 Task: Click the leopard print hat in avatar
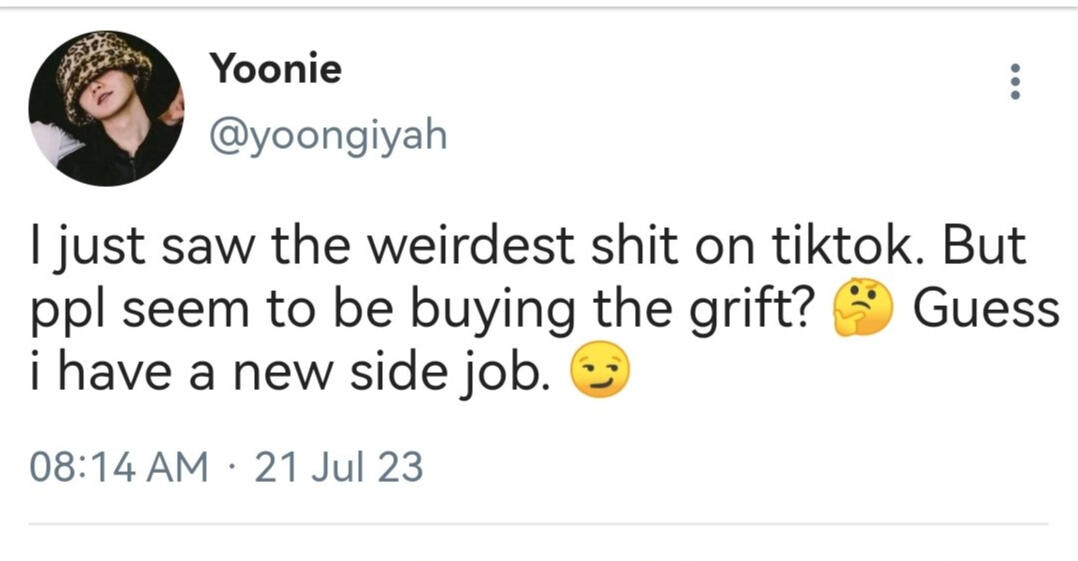tap(102, 69)
